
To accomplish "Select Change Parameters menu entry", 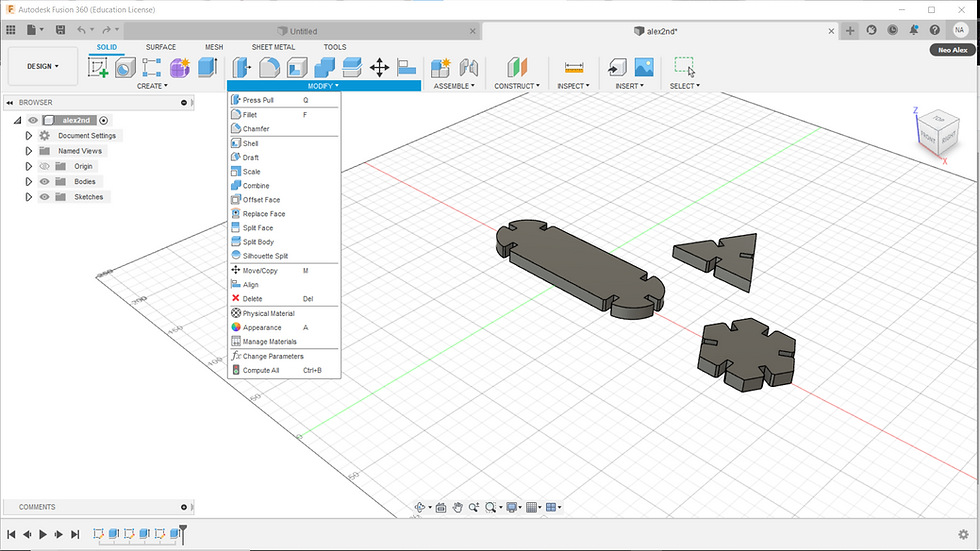I will (x=284, y=356).
